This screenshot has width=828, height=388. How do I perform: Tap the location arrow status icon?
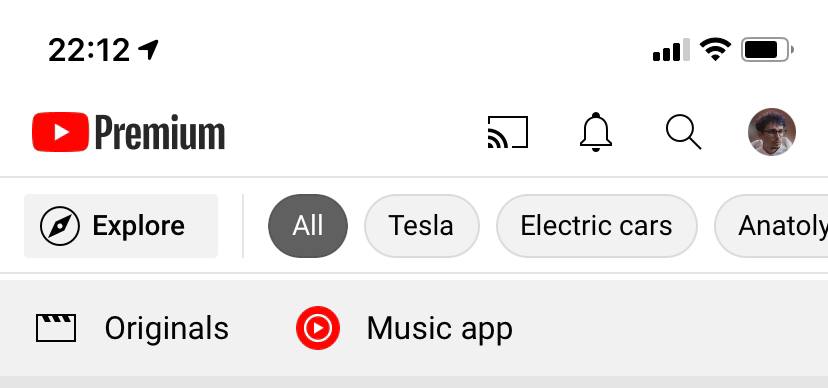[x=148, y=50]
